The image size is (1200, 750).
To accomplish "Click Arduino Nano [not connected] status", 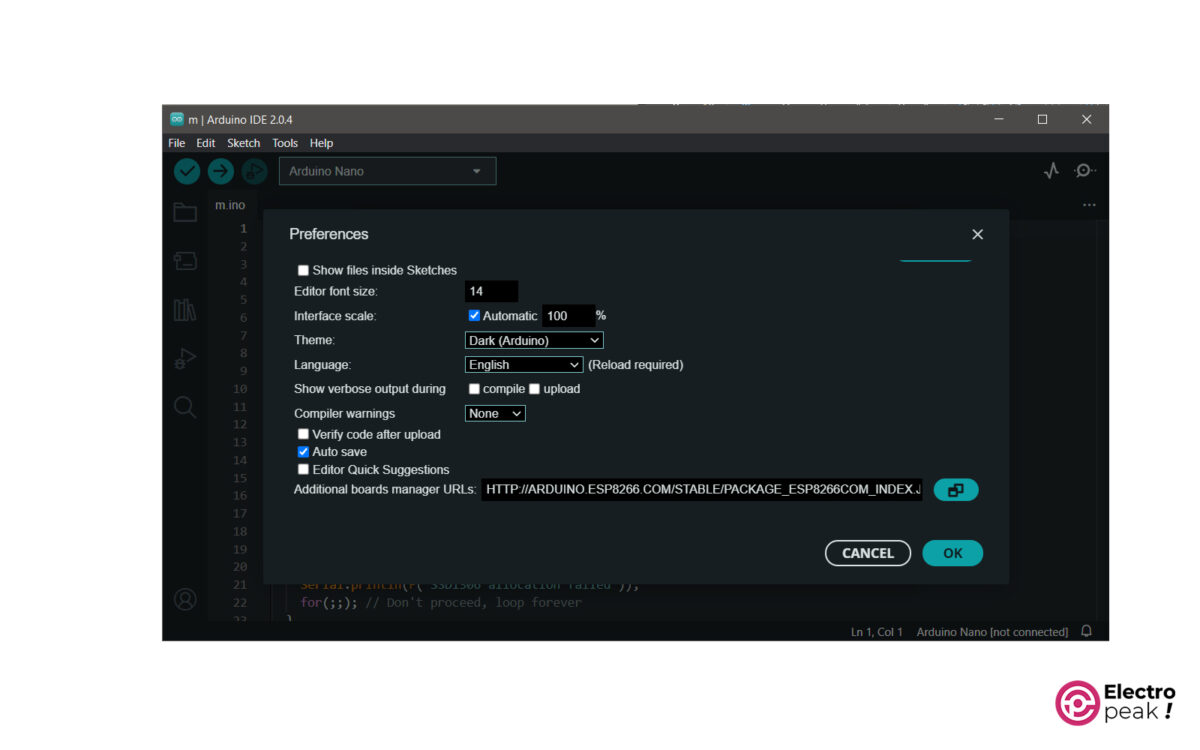I will tap(992, 632).
